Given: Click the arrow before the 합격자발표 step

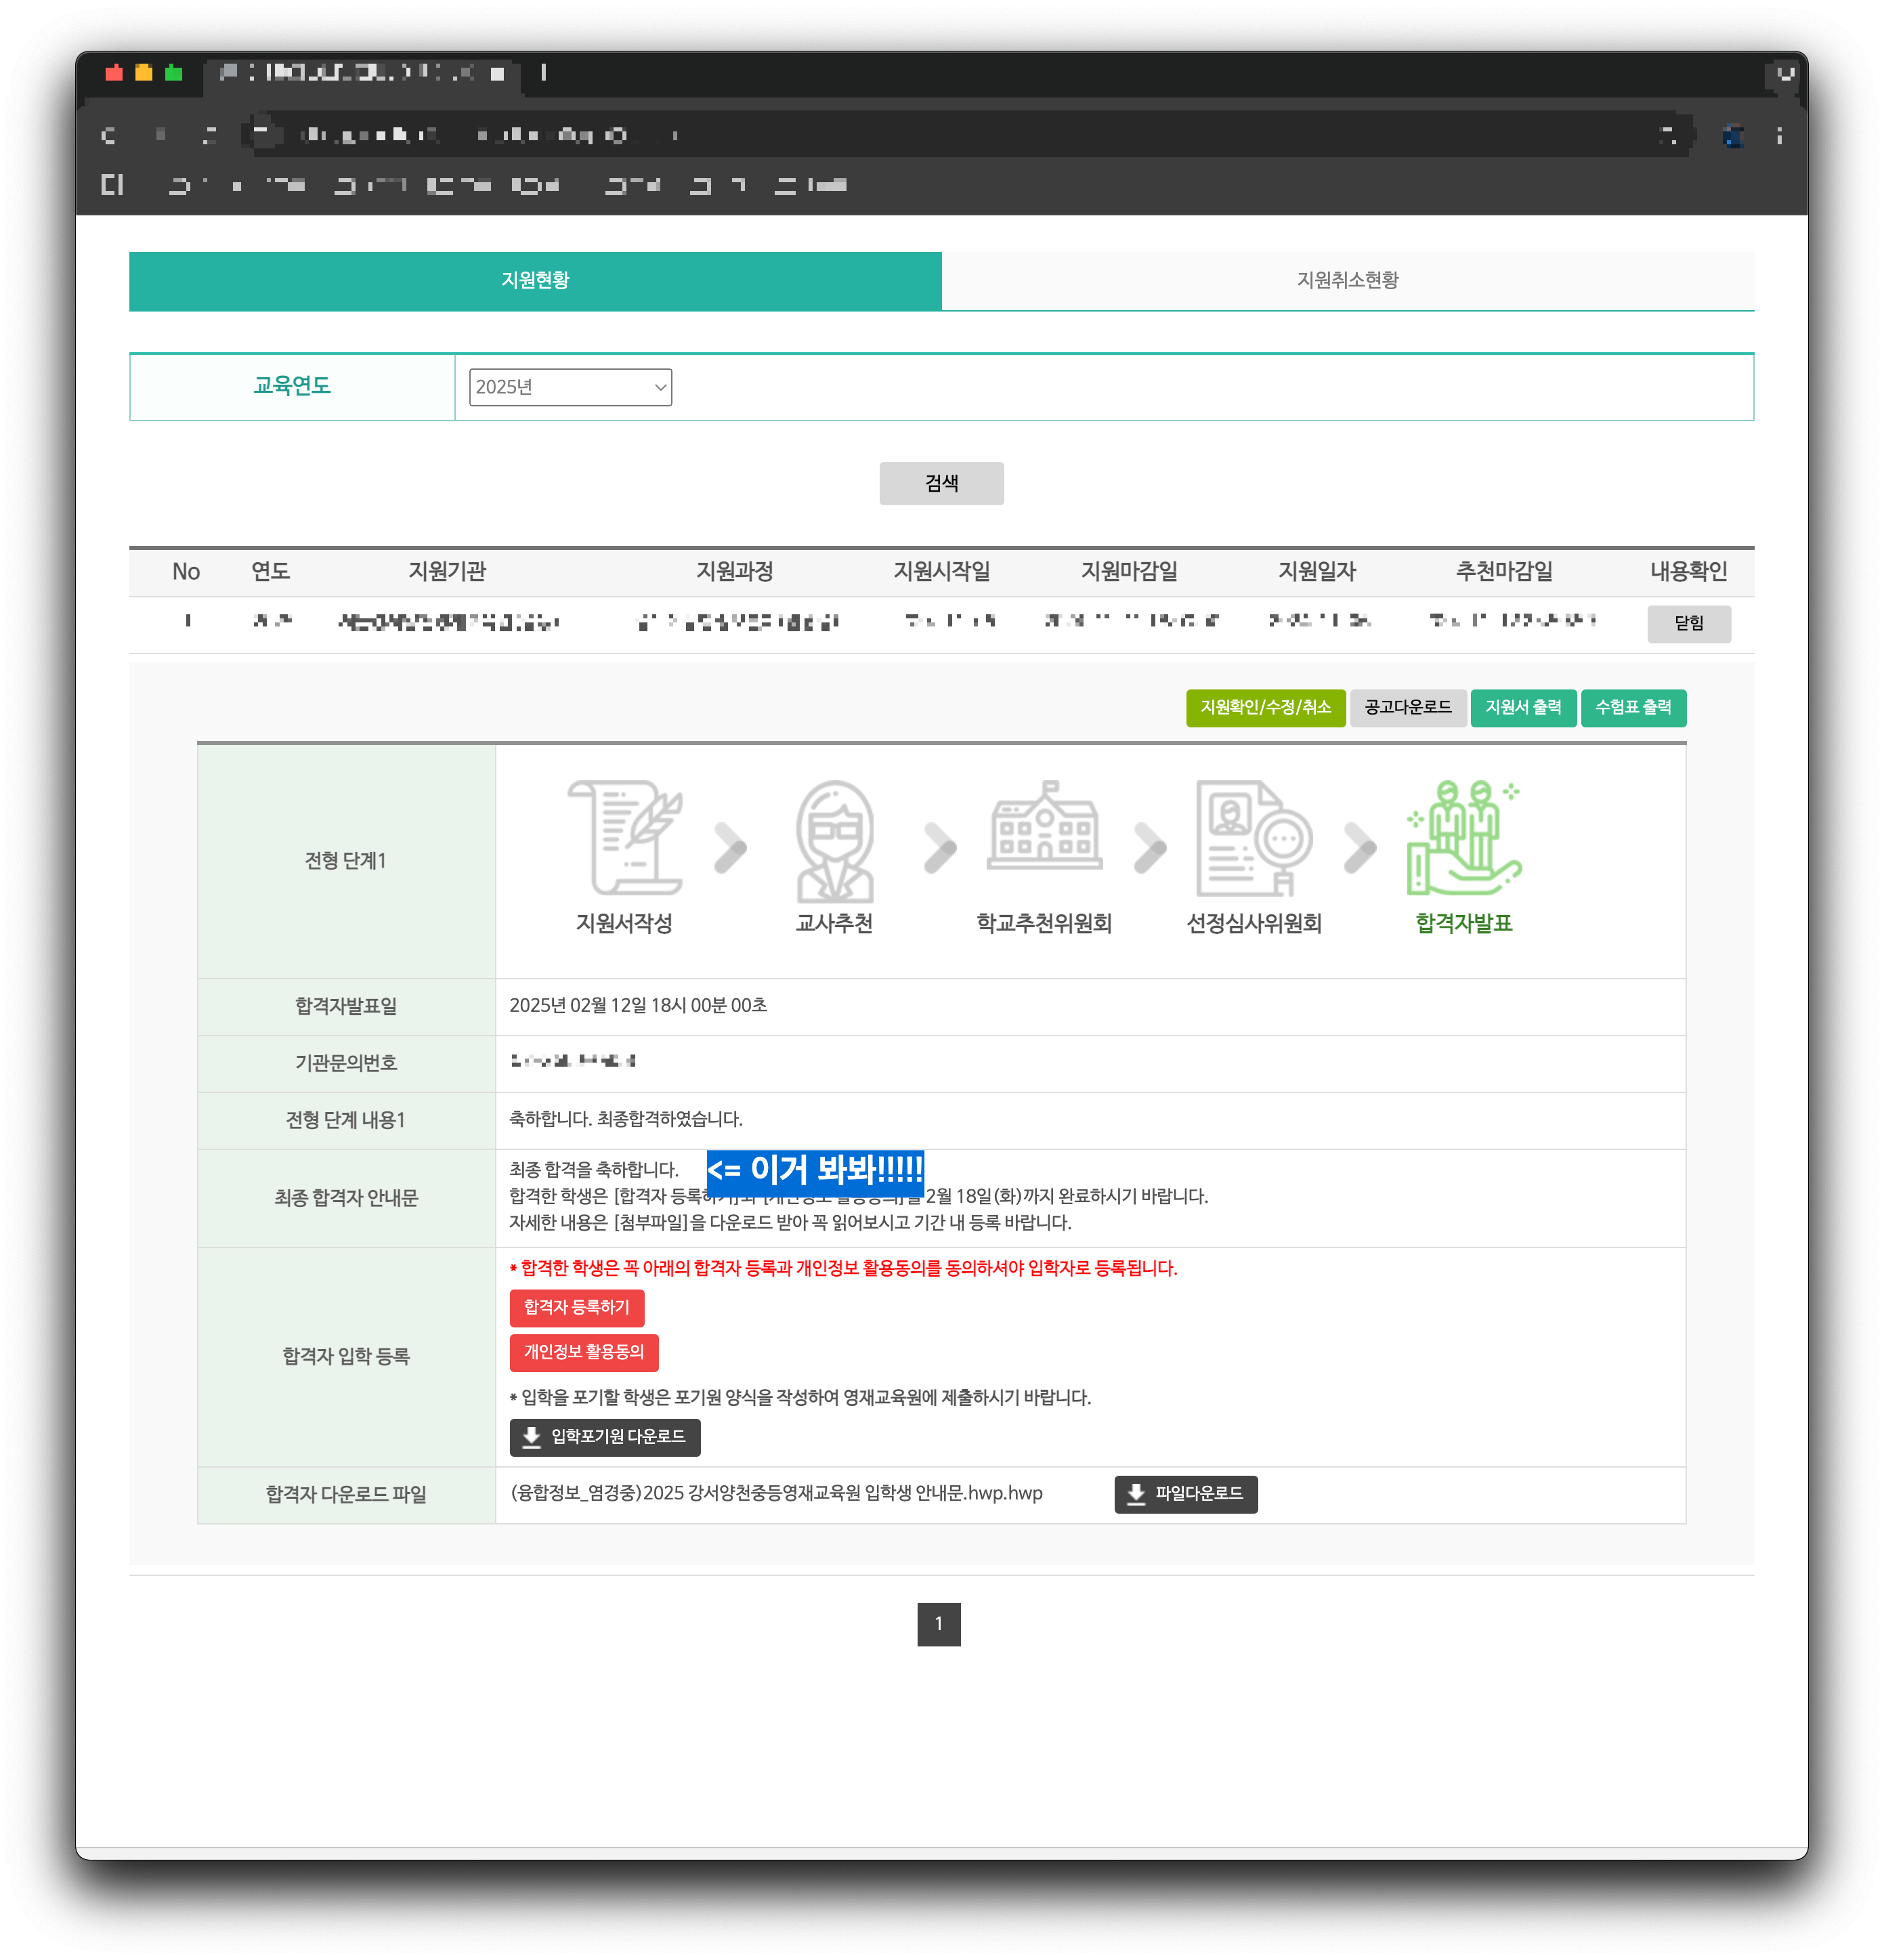Looking at the screenshot, I should (1359, 848).
